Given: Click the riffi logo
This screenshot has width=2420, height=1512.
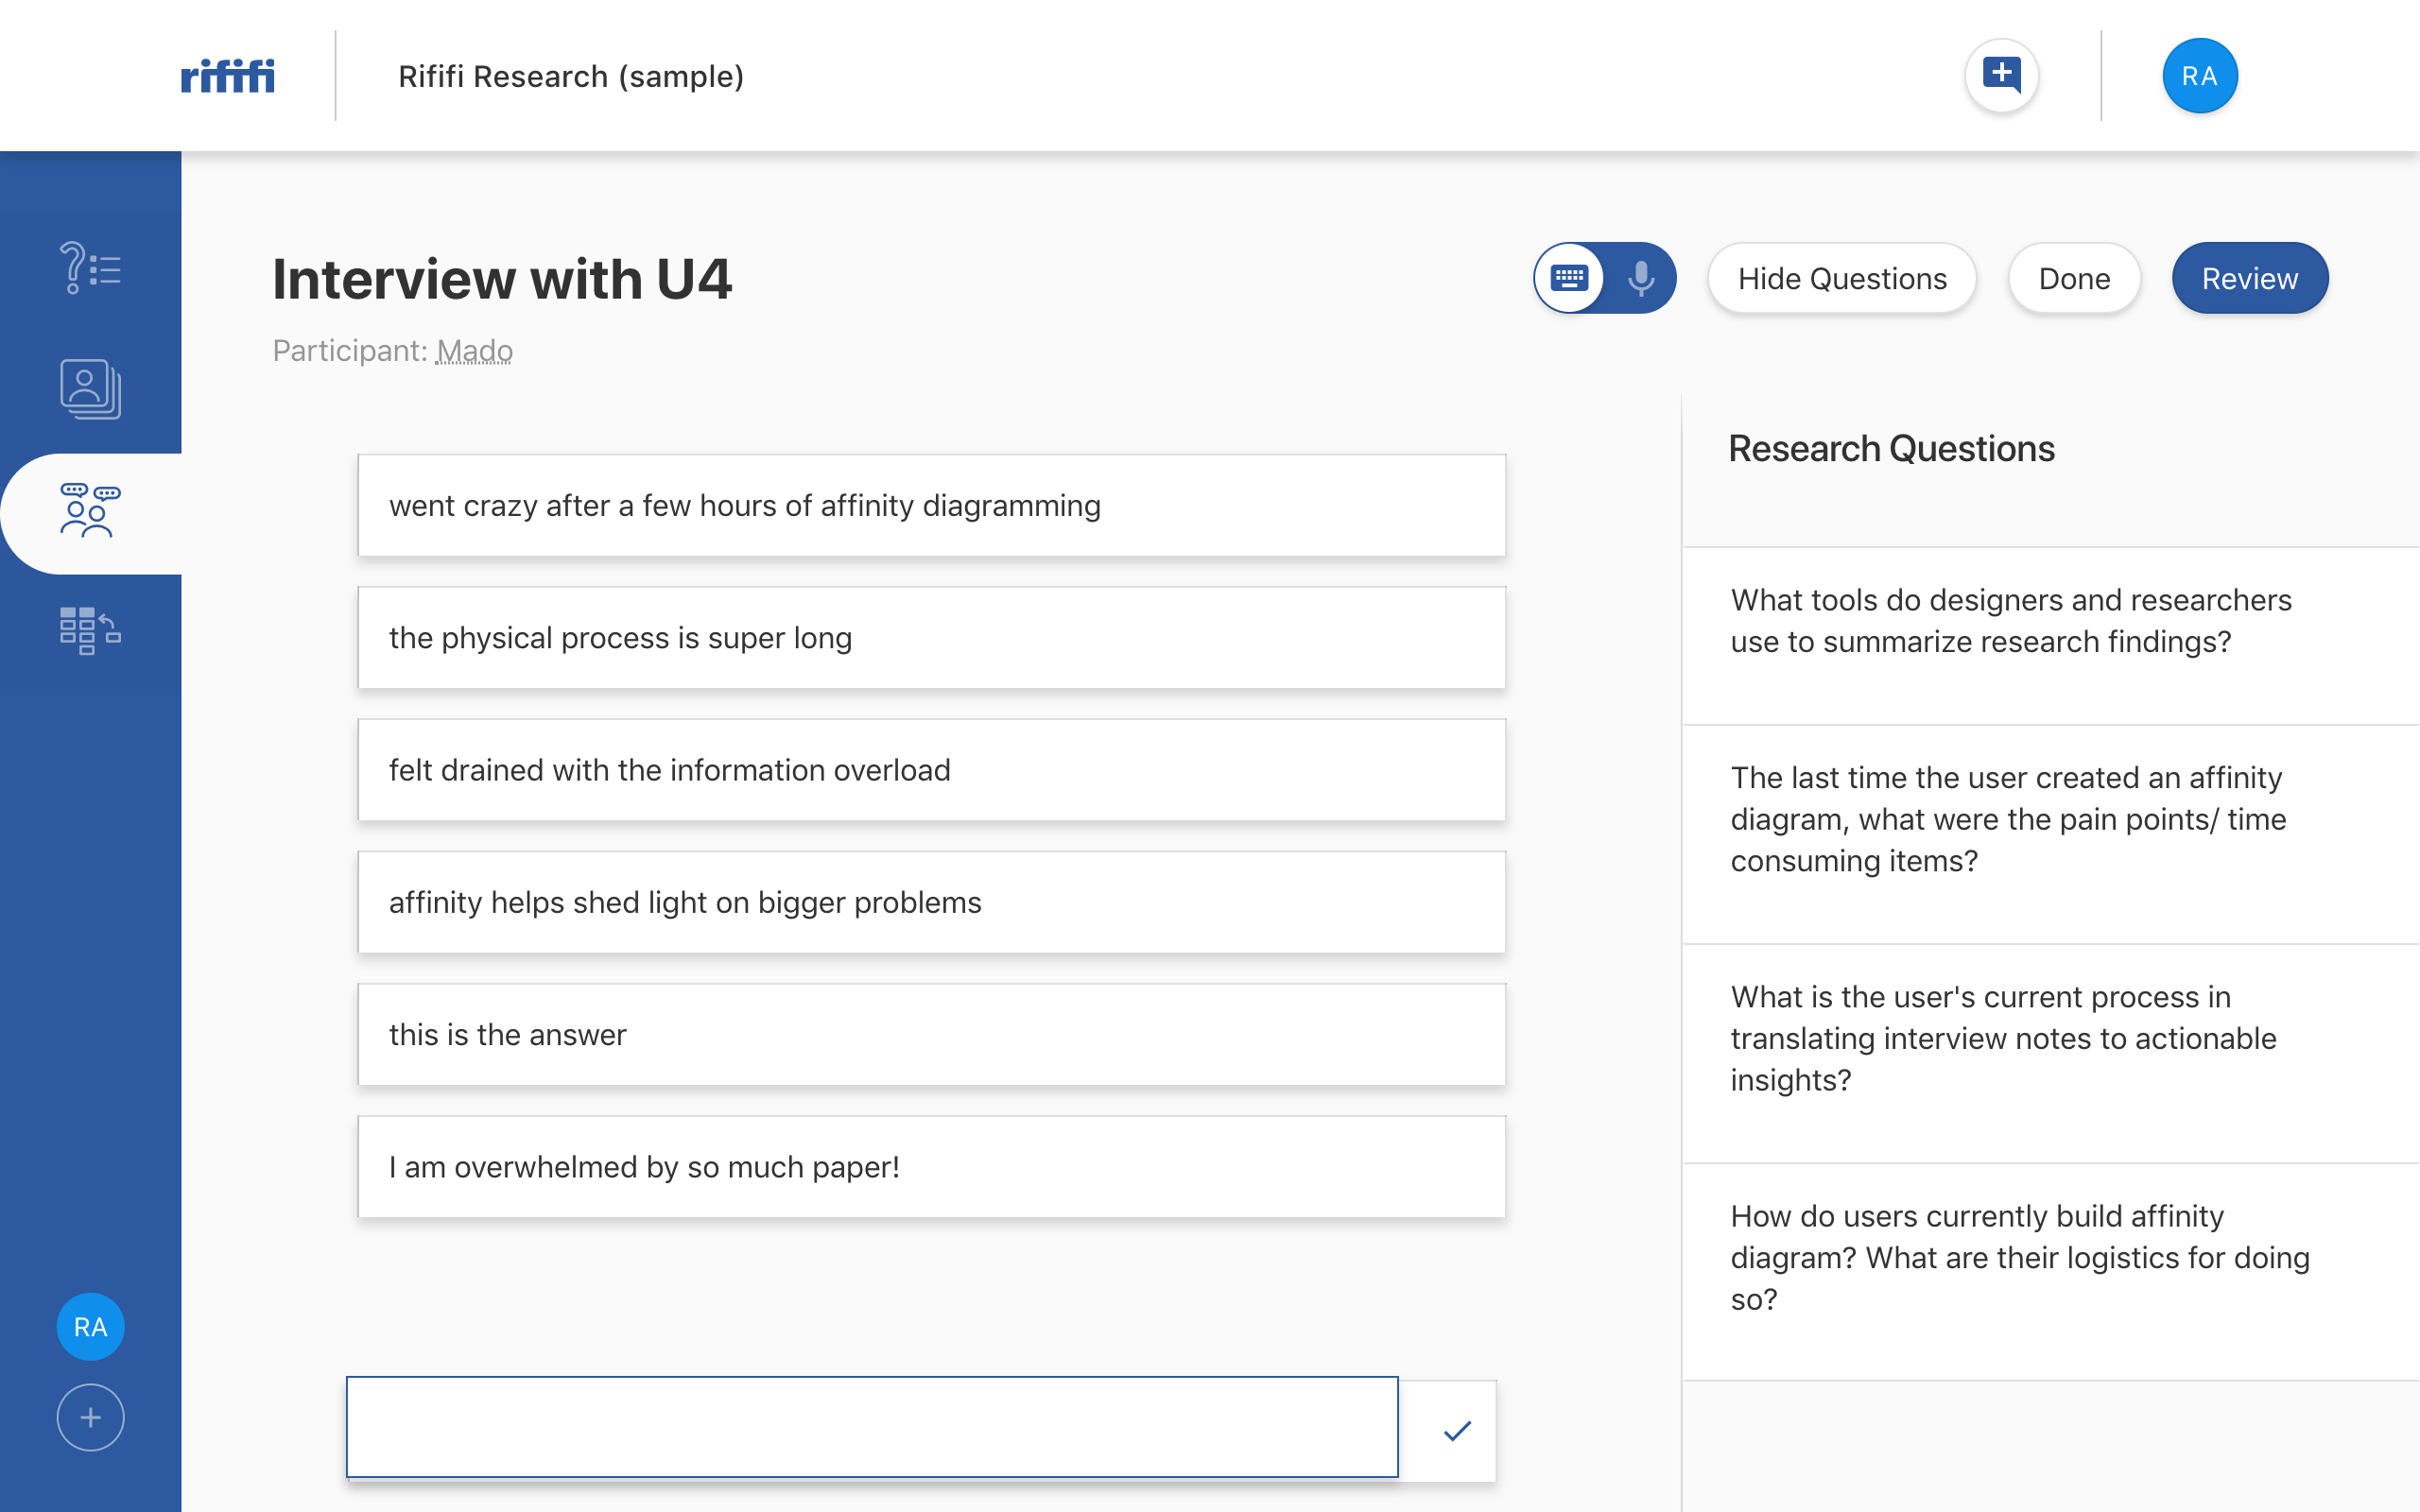Looking at the screenshot, I should coord(227,76).
